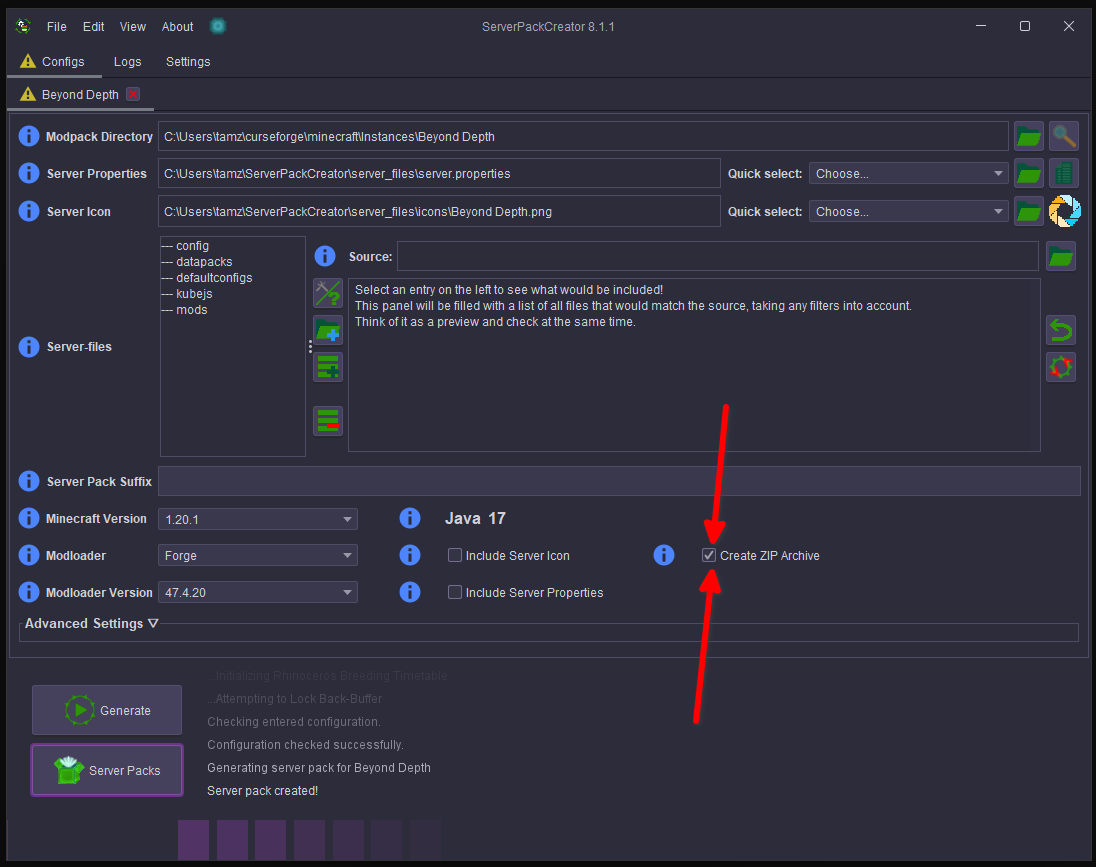Screen dimensions: 1096x867
Task: Open Server Properties Quick select dropdown
Action: pos(908,173)
